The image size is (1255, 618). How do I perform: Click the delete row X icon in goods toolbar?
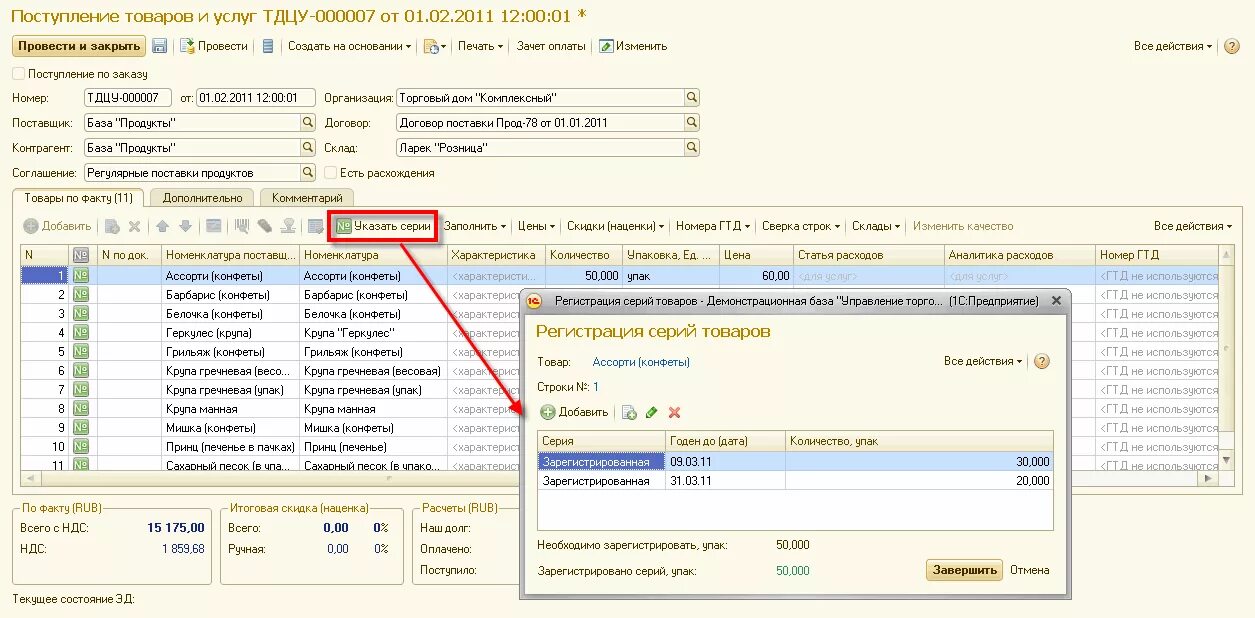pyautogui.click(x=134, y=226)
